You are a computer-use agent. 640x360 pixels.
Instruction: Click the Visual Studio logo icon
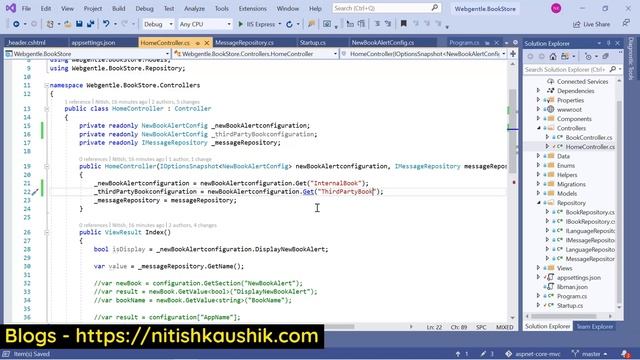(x=11, y=8)
